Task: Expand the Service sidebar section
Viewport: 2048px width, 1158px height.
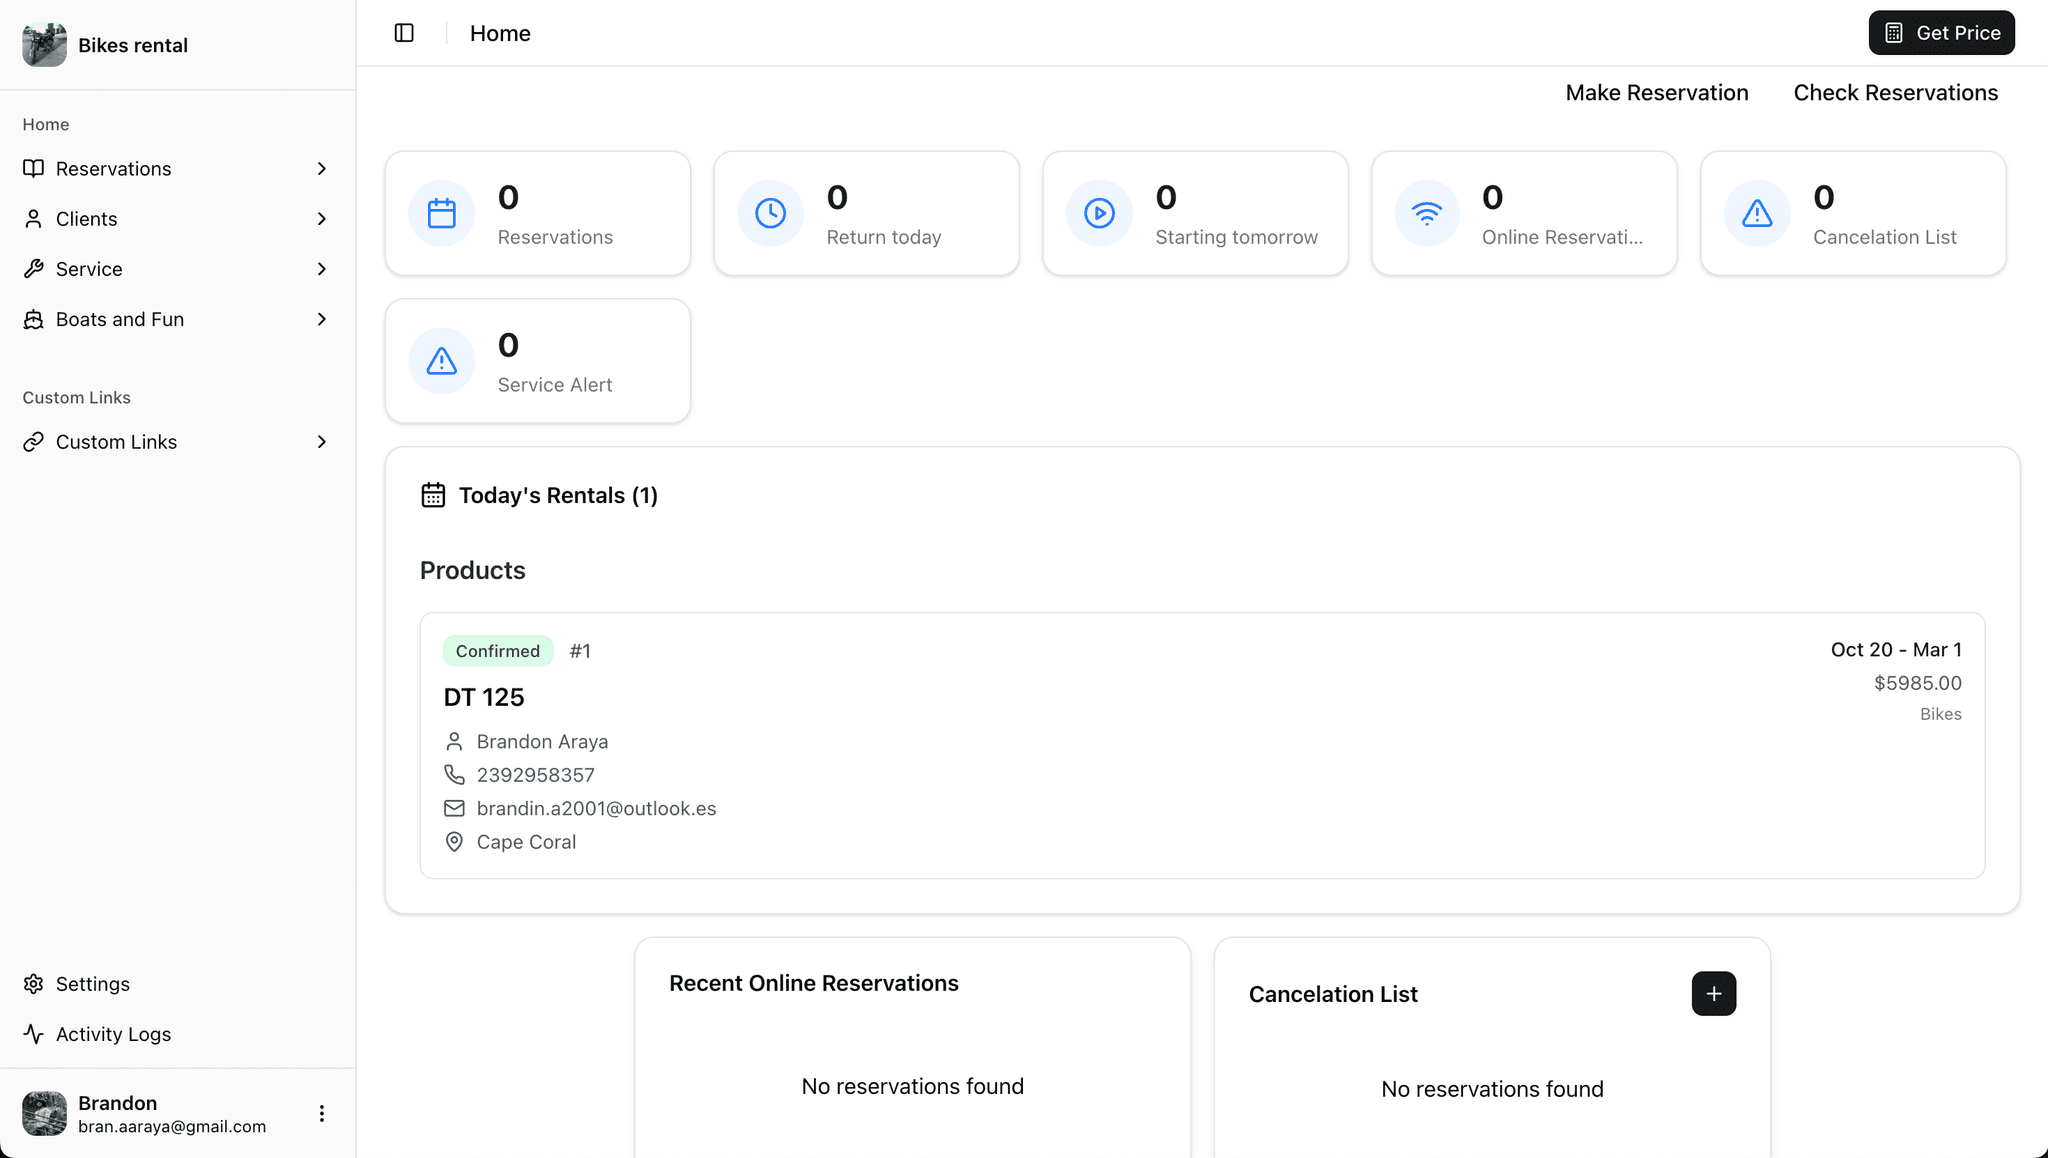Action: click(177, 269)
